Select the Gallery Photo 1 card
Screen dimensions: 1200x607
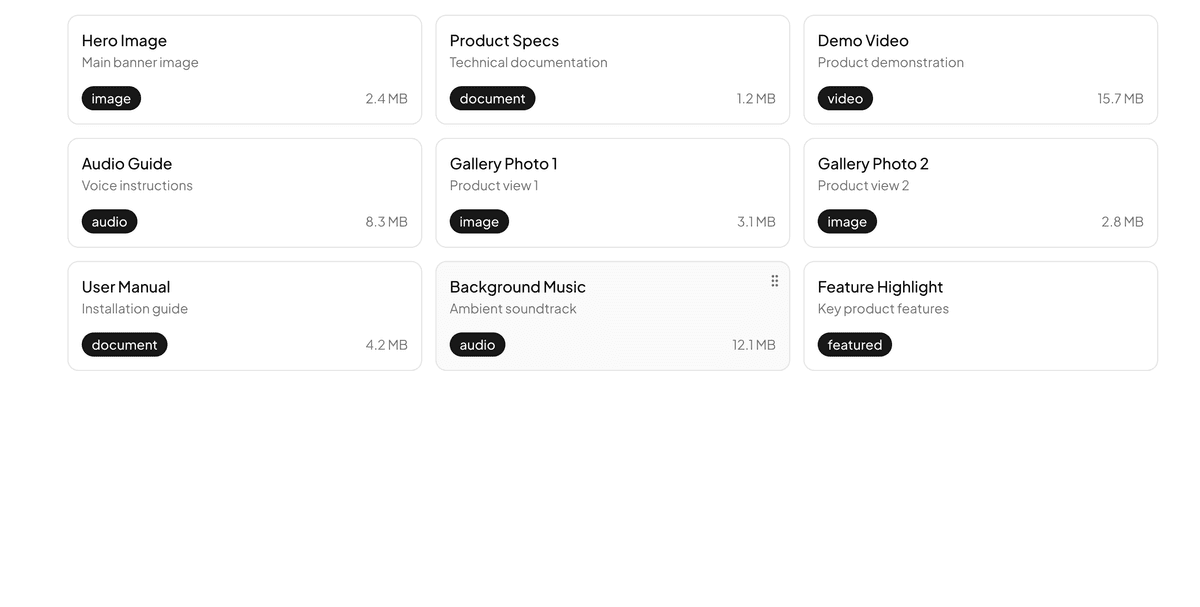point(613,193)
